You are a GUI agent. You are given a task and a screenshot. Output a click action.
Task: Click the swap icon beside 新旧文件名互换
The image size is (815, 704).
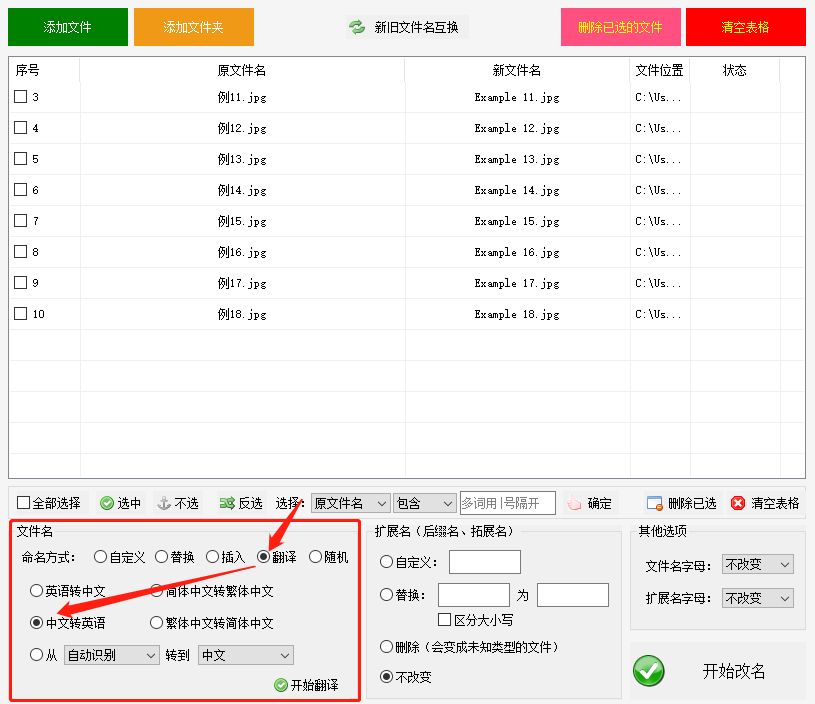(357, 27)
